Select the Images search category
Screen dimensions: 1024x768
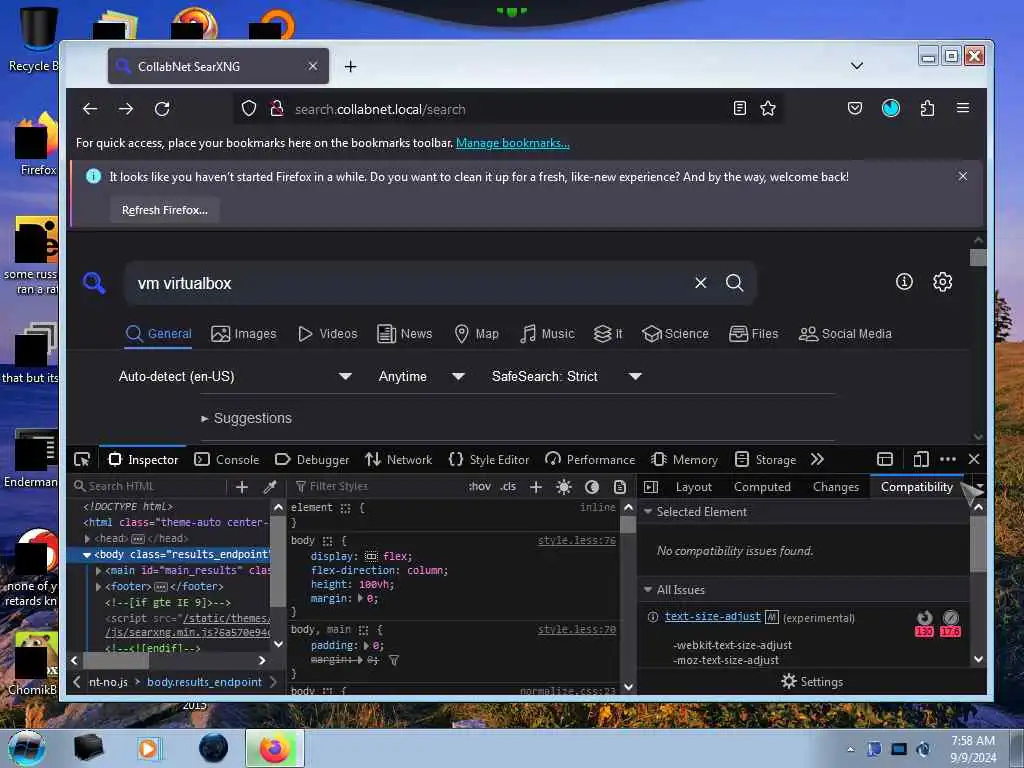point(244,334)
